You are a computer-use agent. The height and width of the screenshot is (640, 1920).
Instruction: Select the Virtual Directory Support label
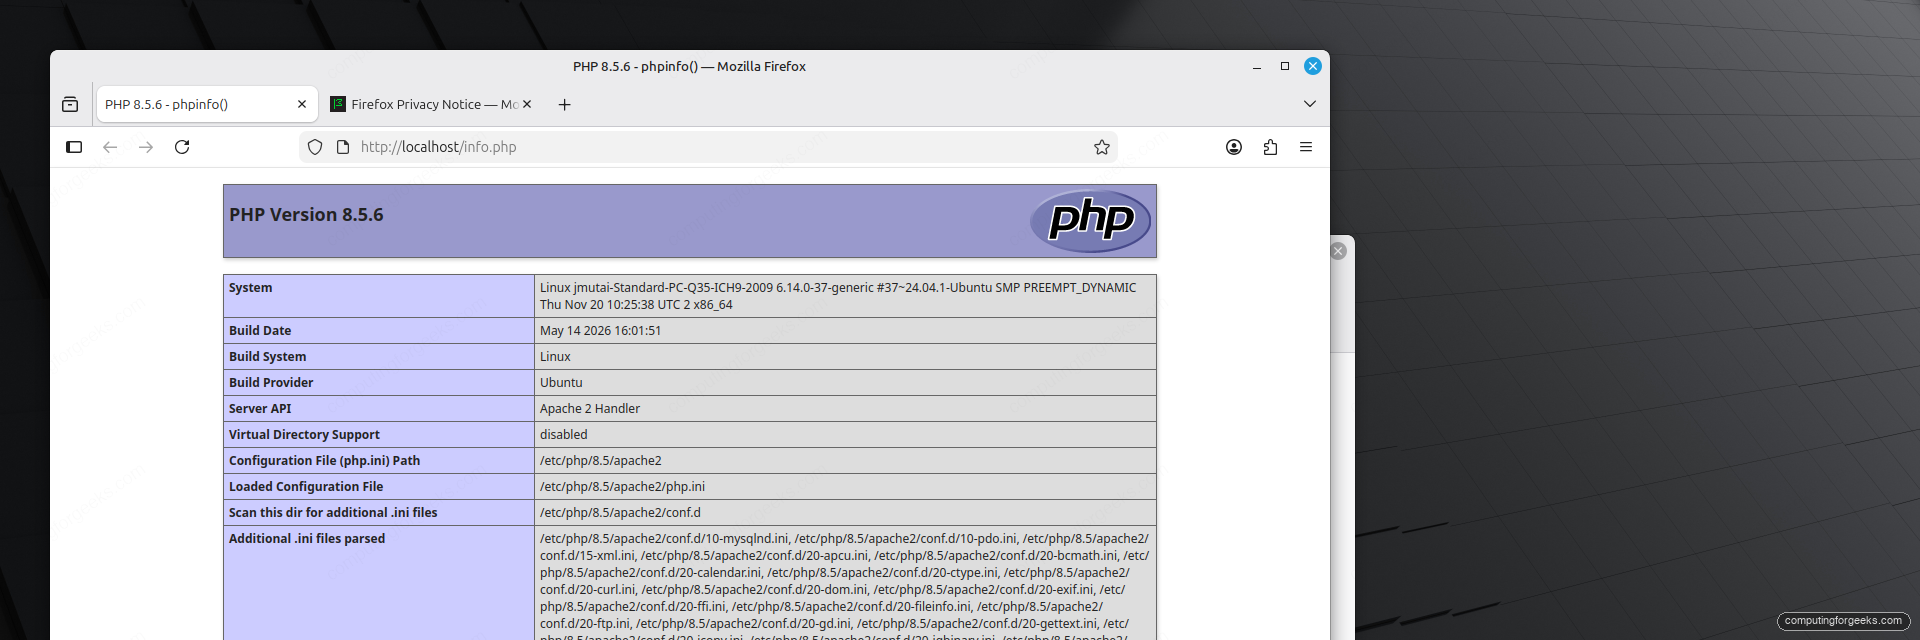(x=304, y=435)
